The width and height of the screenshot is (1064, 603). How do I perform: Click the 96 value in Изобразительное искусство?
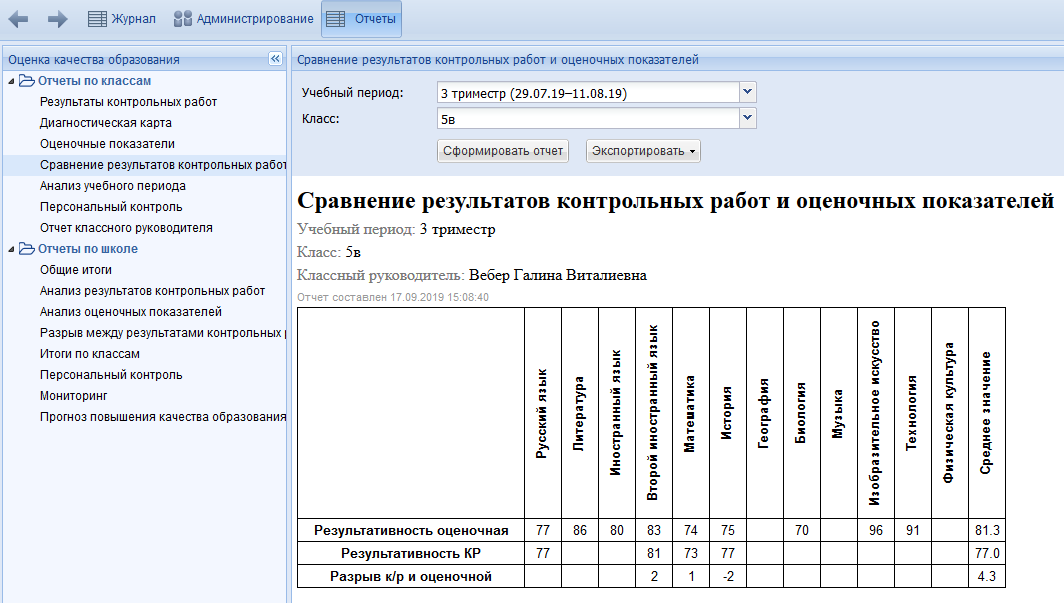(x=876, y=530)
